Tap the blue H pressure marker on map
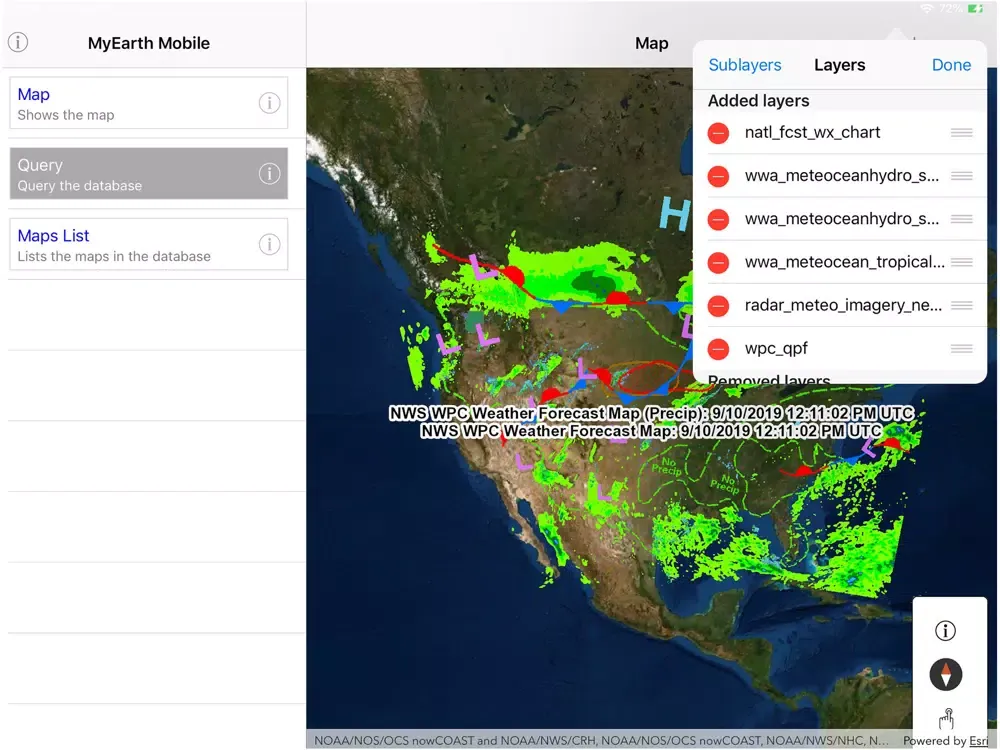The width and height of the screenshot is (1000, 750). click(675, 213)
